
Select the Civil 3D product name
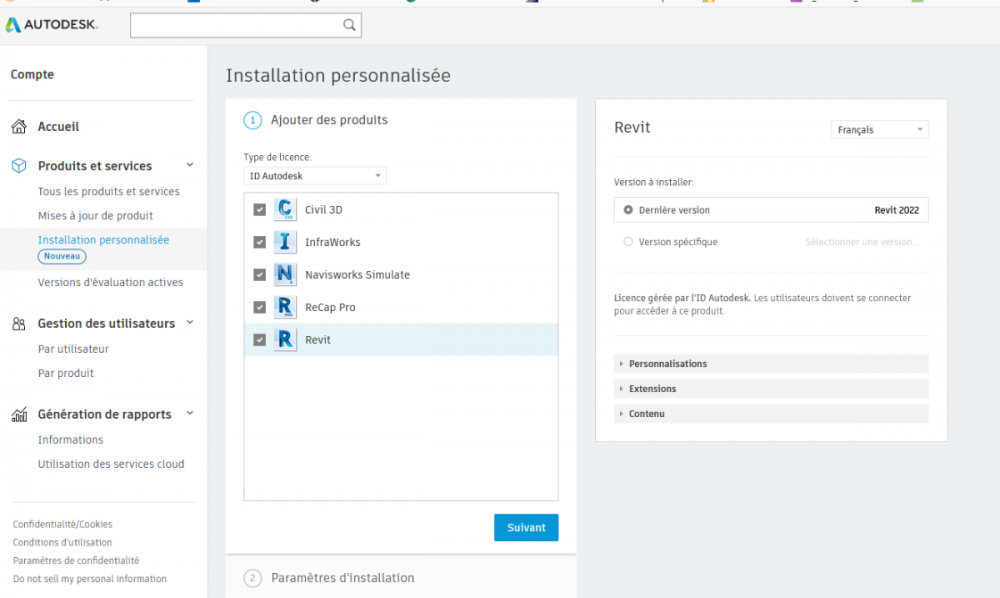point(323,210)
